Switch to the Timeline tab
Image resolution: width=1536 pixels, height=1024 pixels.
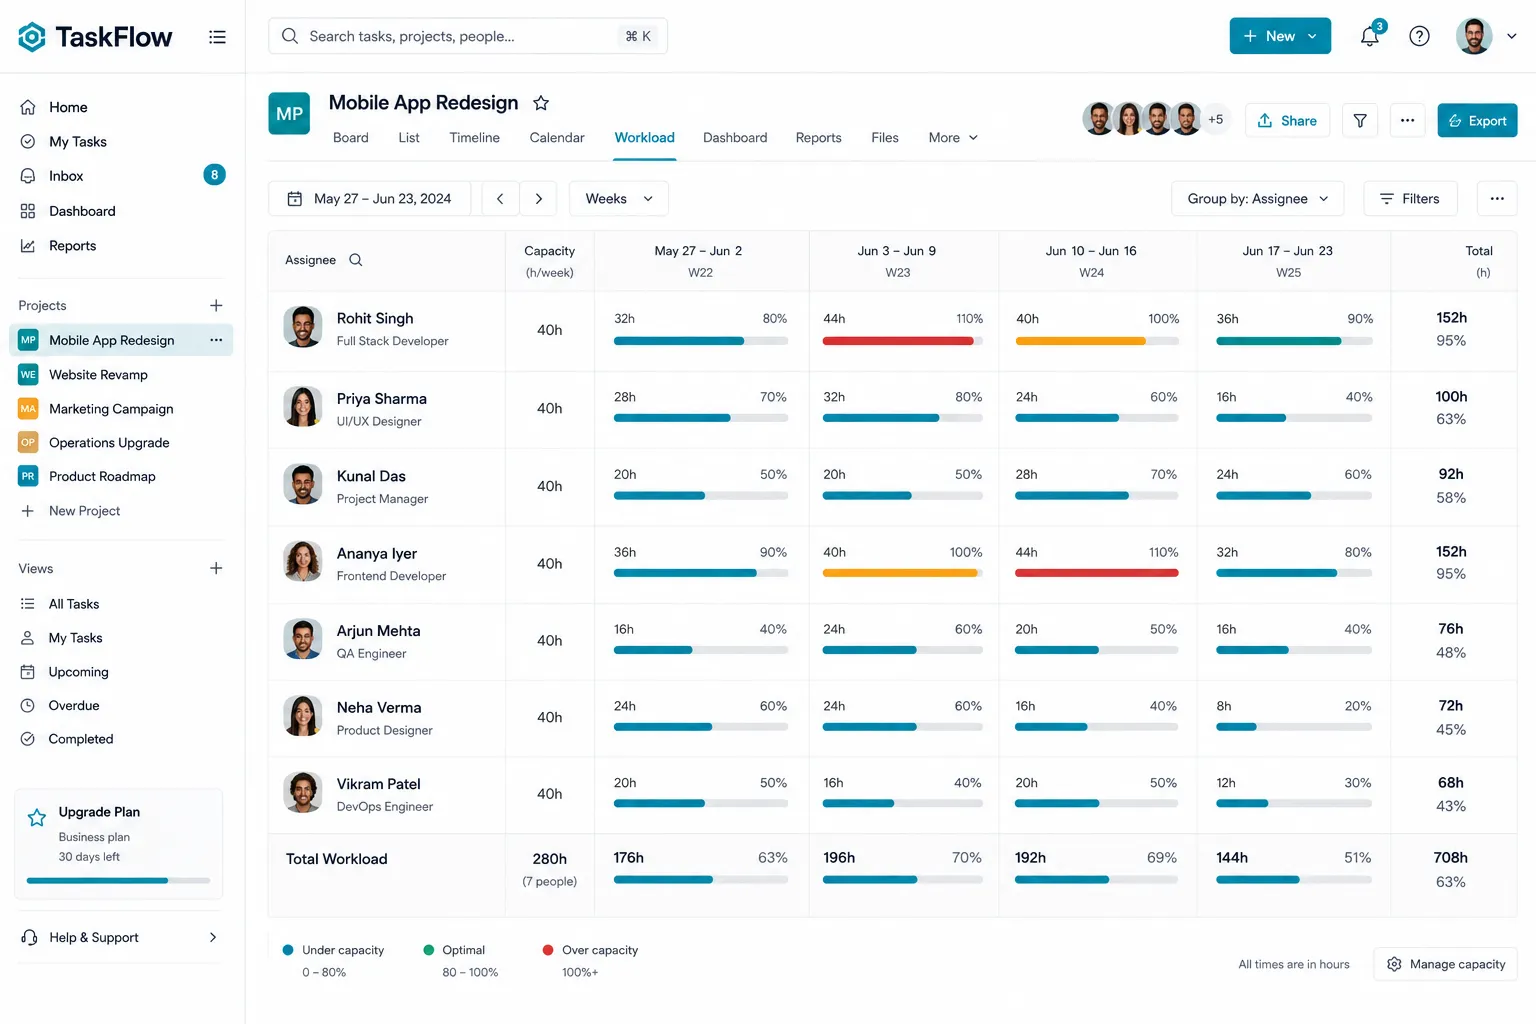point(475,138)
